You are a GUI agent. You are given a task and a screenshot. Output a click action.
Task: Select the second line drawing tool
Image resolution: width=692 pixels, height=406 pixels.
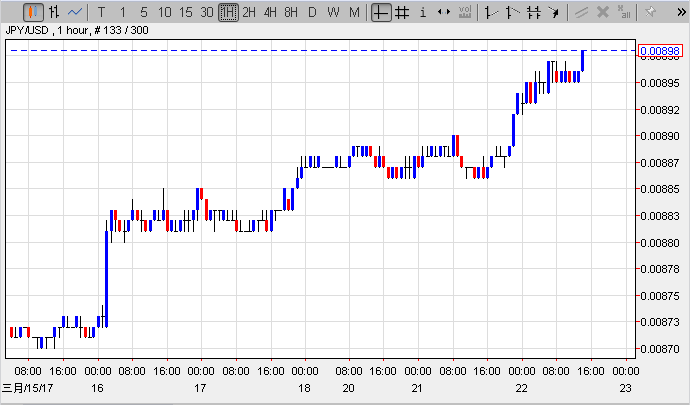512,12
